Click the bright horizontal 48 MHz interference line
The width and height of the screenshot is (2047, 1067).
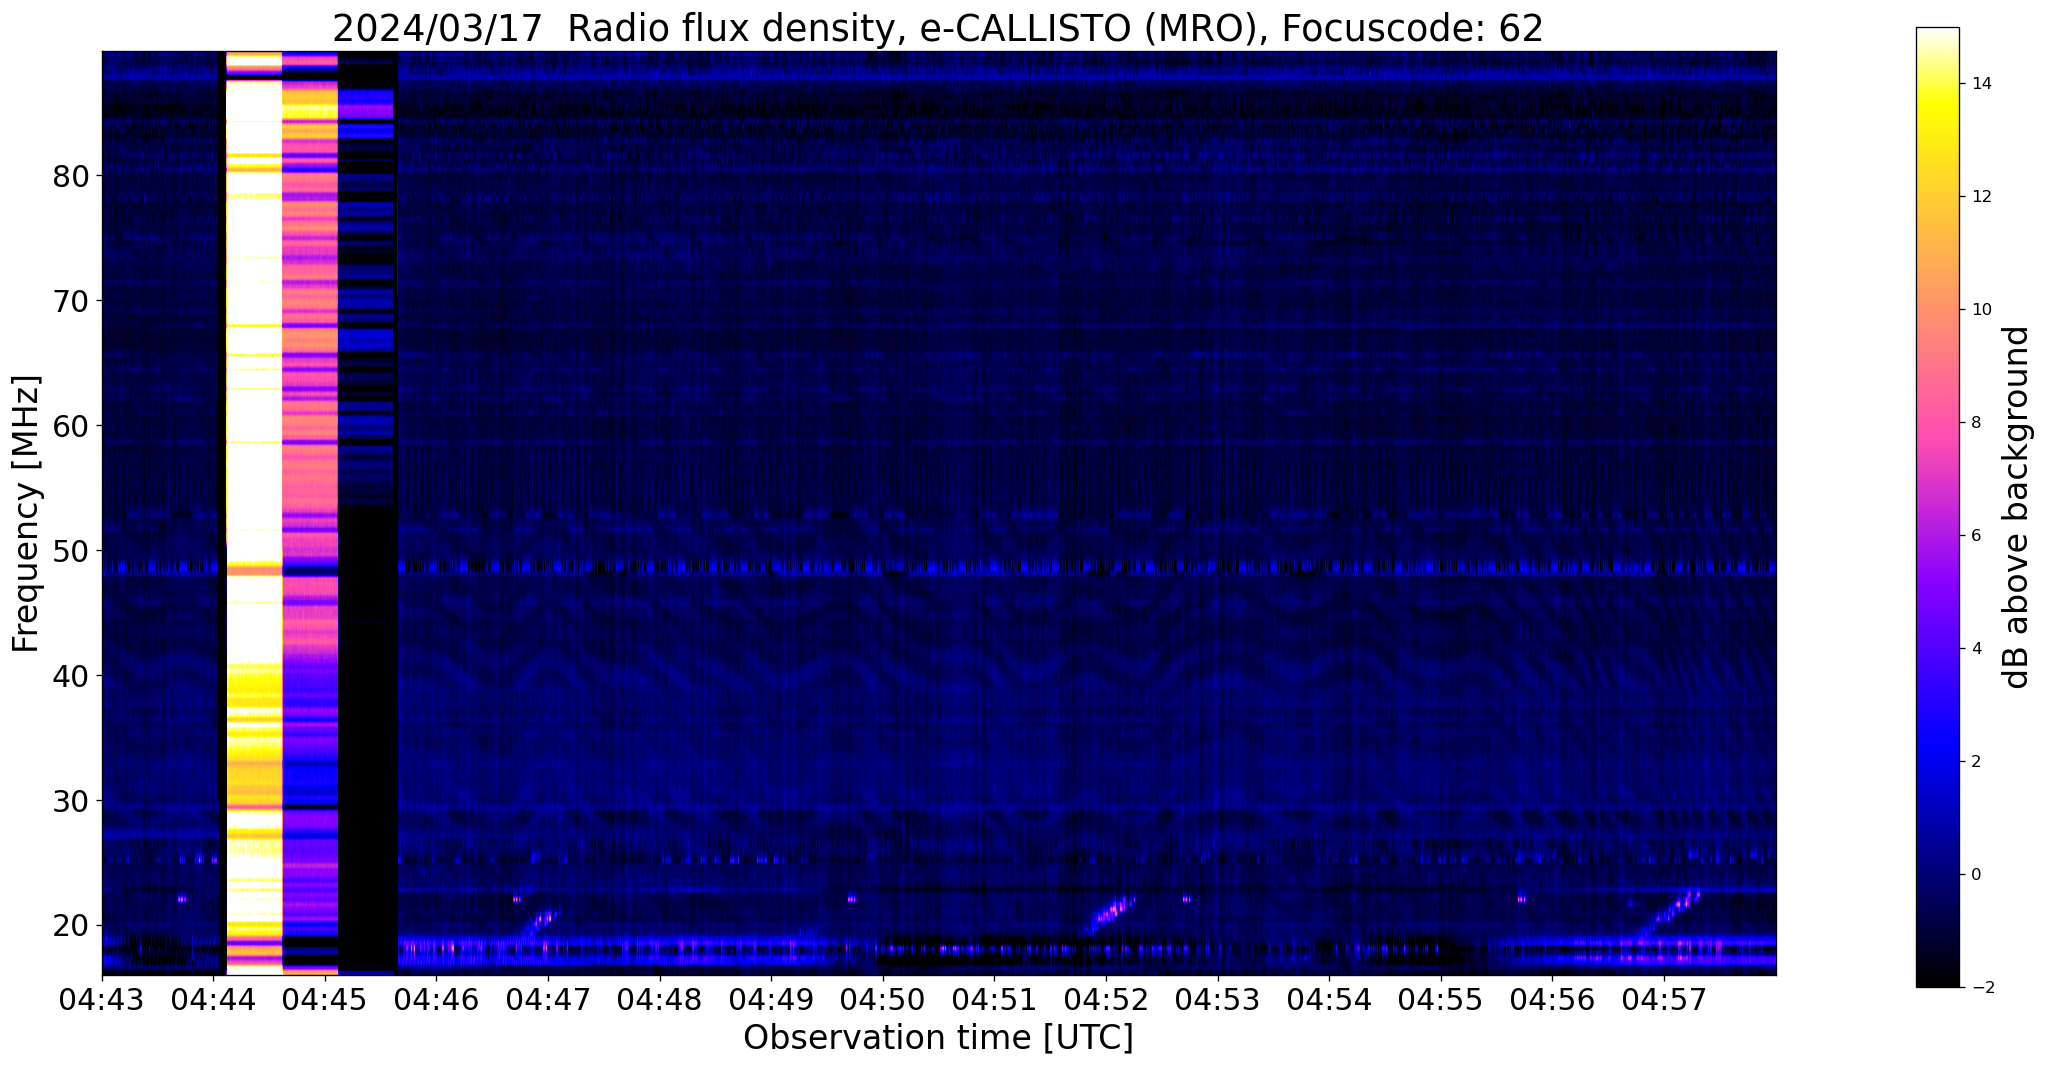click(x=938, y=568)
